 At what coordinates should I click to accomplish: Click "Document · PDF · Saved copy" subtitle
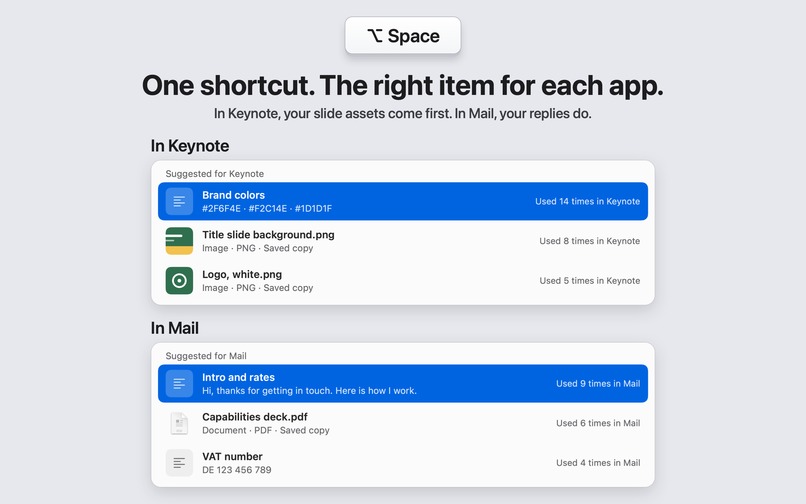click(265, 430)
